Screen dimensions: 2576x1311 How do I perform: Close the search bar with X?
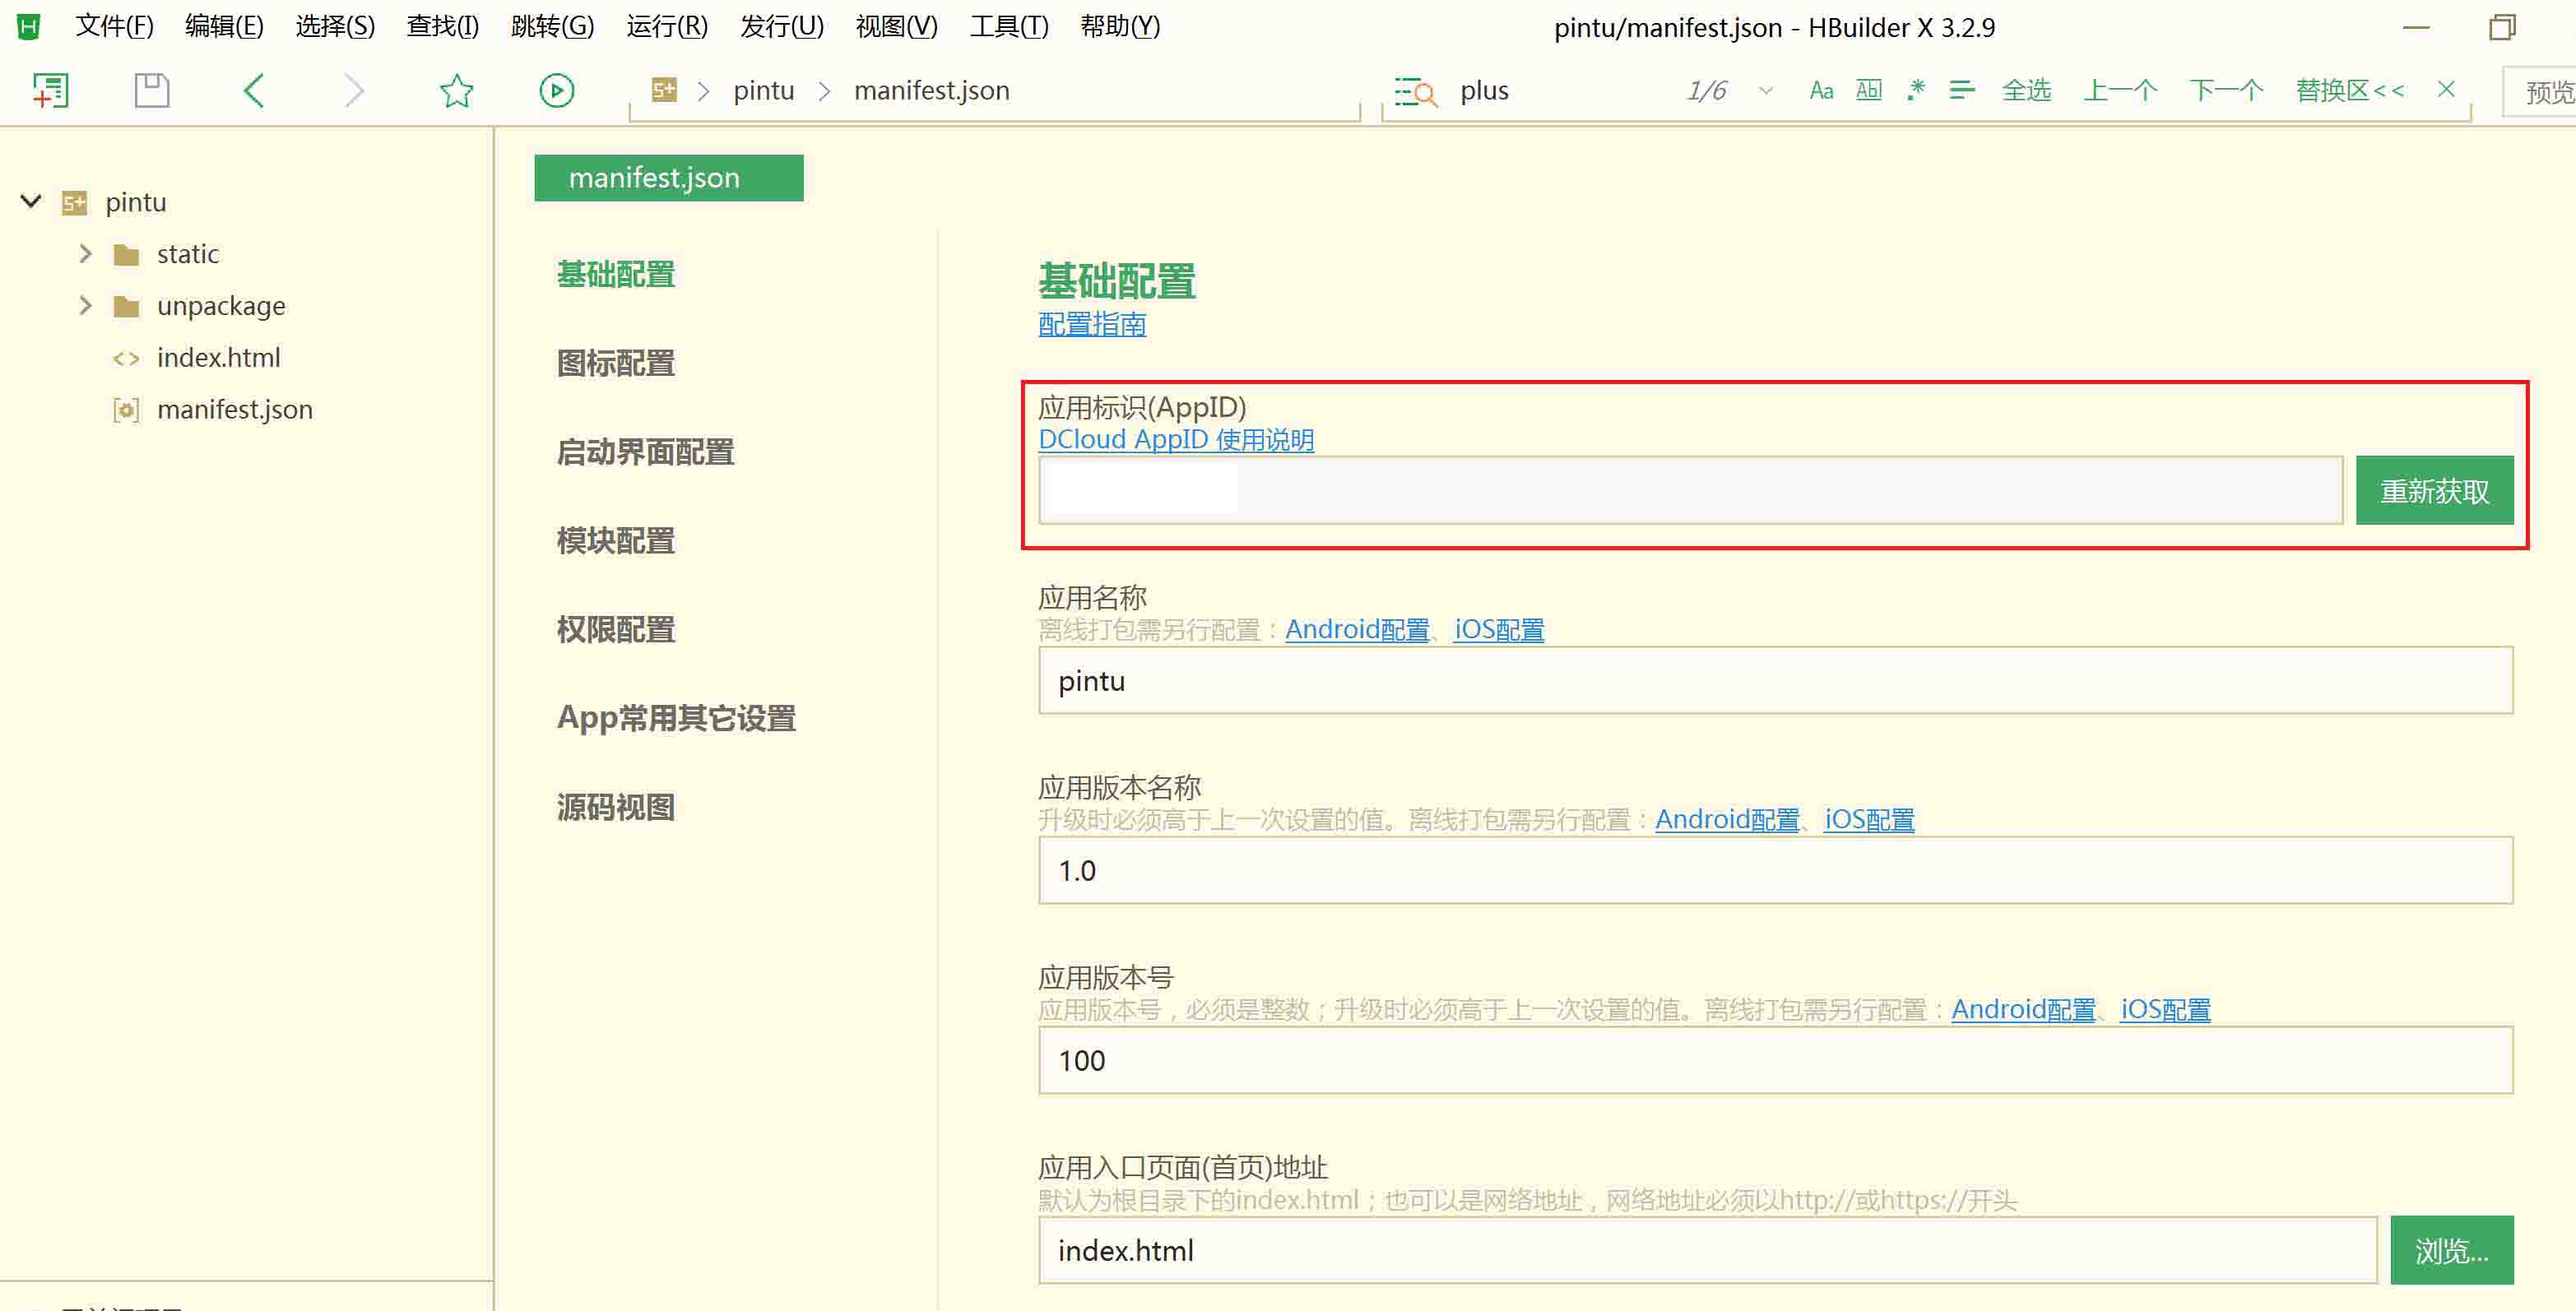[x=2446, y=90]
